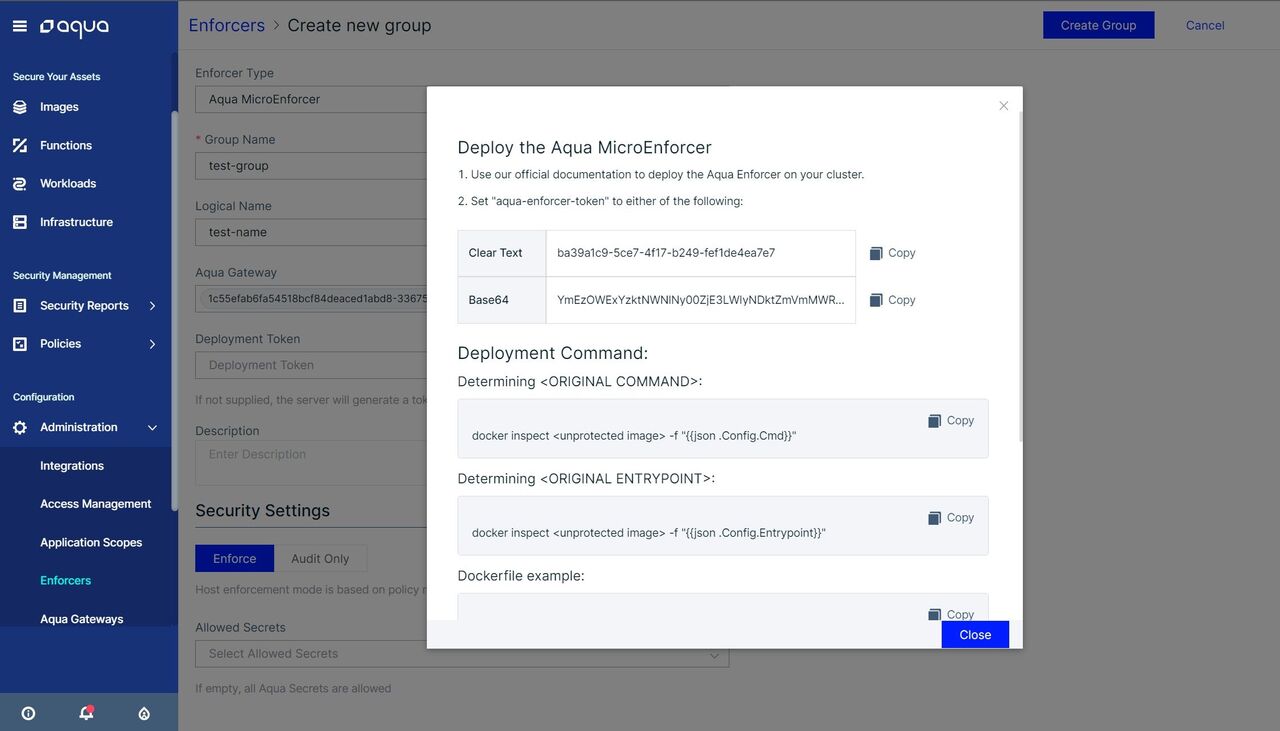The image size is (1280, 731).
Task: Select the Enforce mode
Action: point(235,559)
